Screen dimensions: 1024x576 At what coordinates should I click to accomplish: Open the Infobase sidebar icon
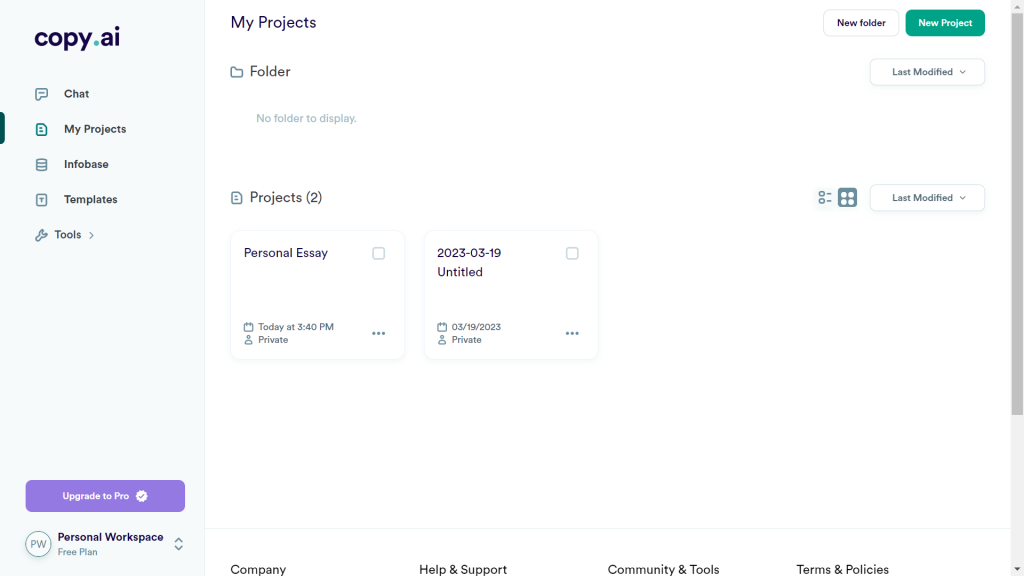39,164
